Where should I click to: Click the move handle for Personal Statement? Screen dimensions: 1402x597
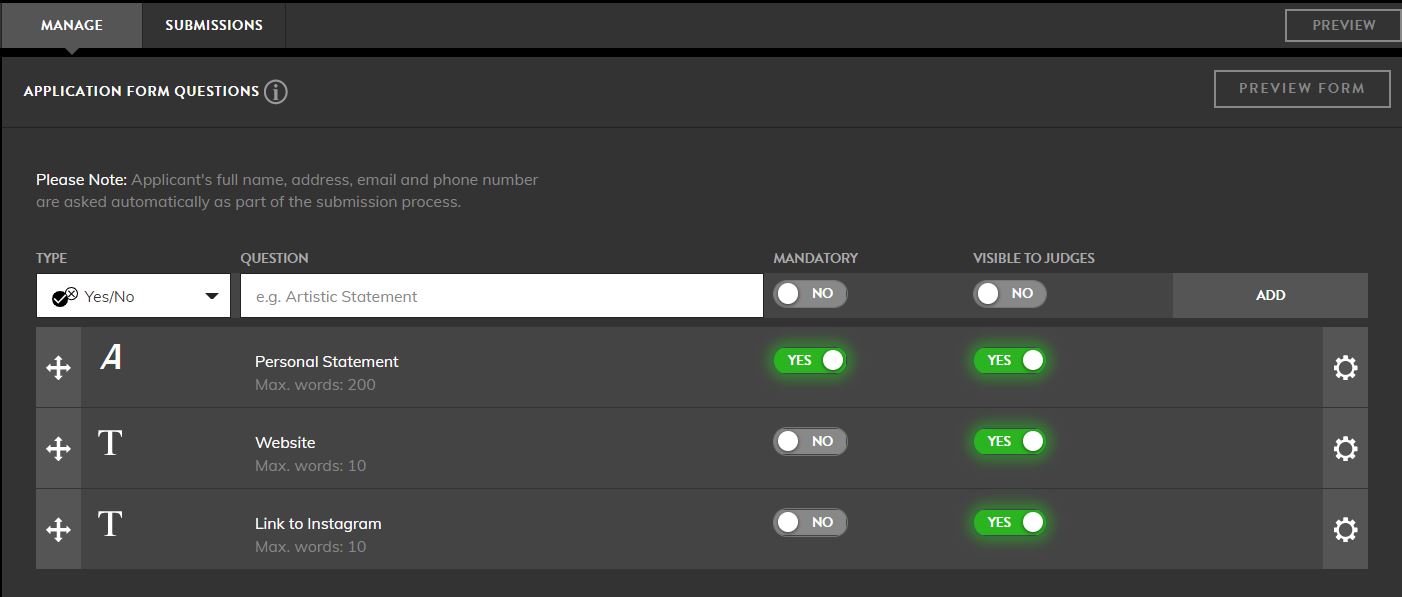tap(58, 368)
